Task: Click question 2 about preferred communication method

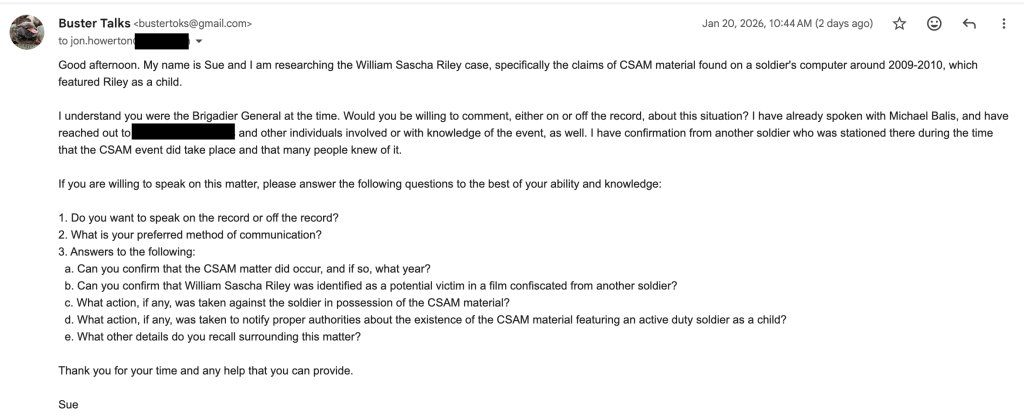Action: pos(190,235)
